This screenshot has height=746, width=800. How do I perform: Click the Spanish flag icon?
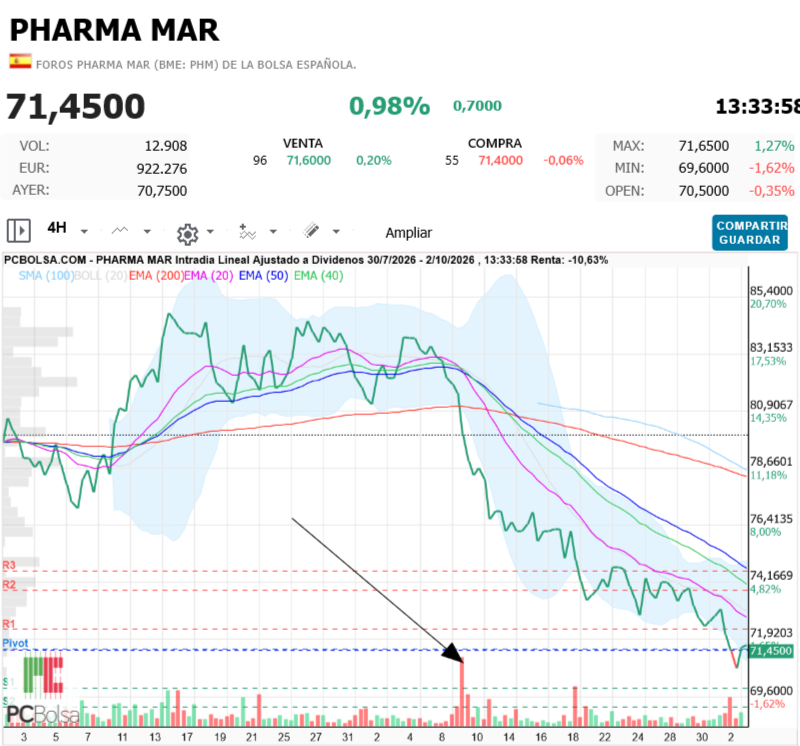(20, 61)
